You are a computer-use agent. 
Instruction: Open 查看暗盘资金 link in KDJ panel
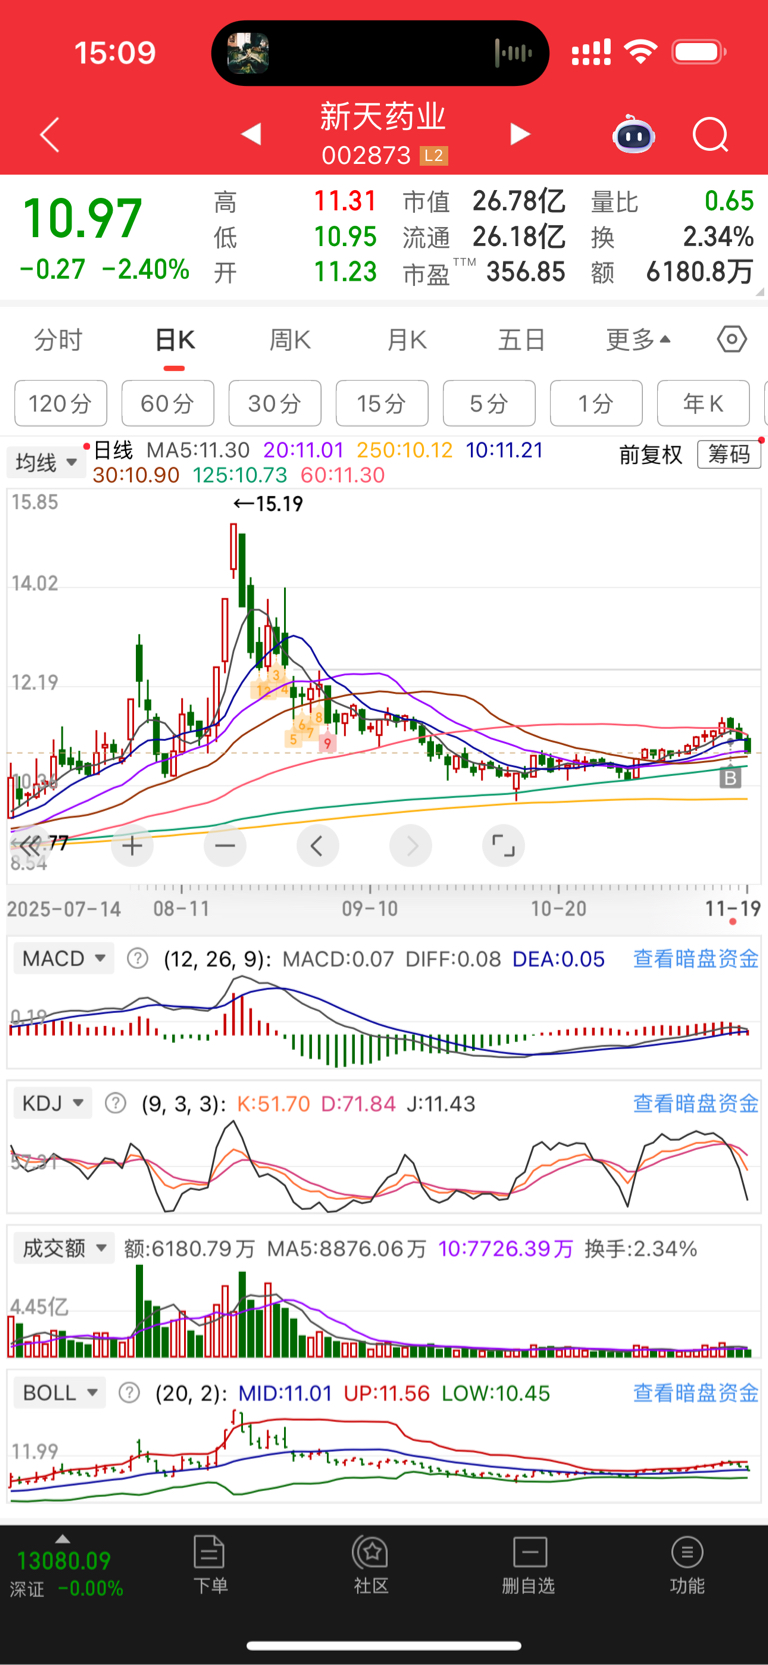coord(696,1103)
